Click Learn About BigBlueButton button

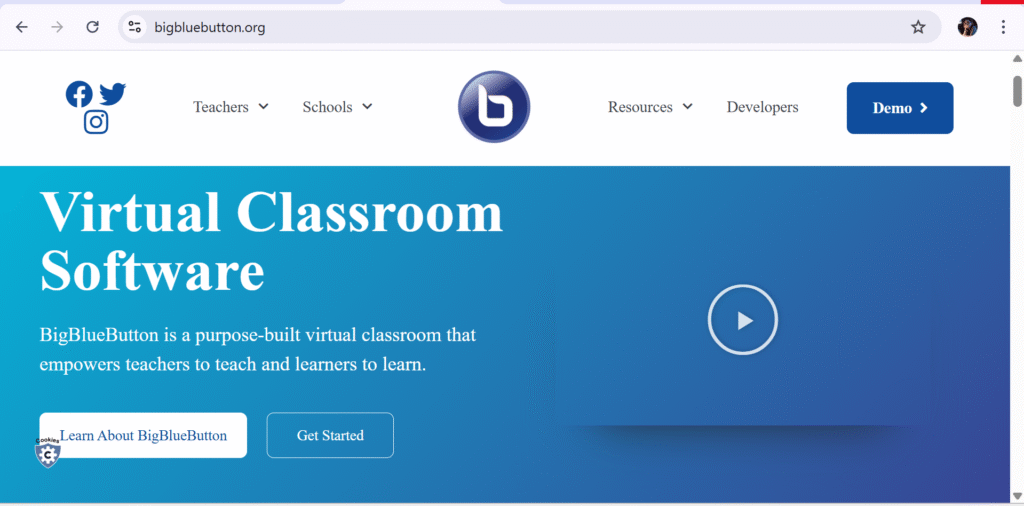(143, 435)
